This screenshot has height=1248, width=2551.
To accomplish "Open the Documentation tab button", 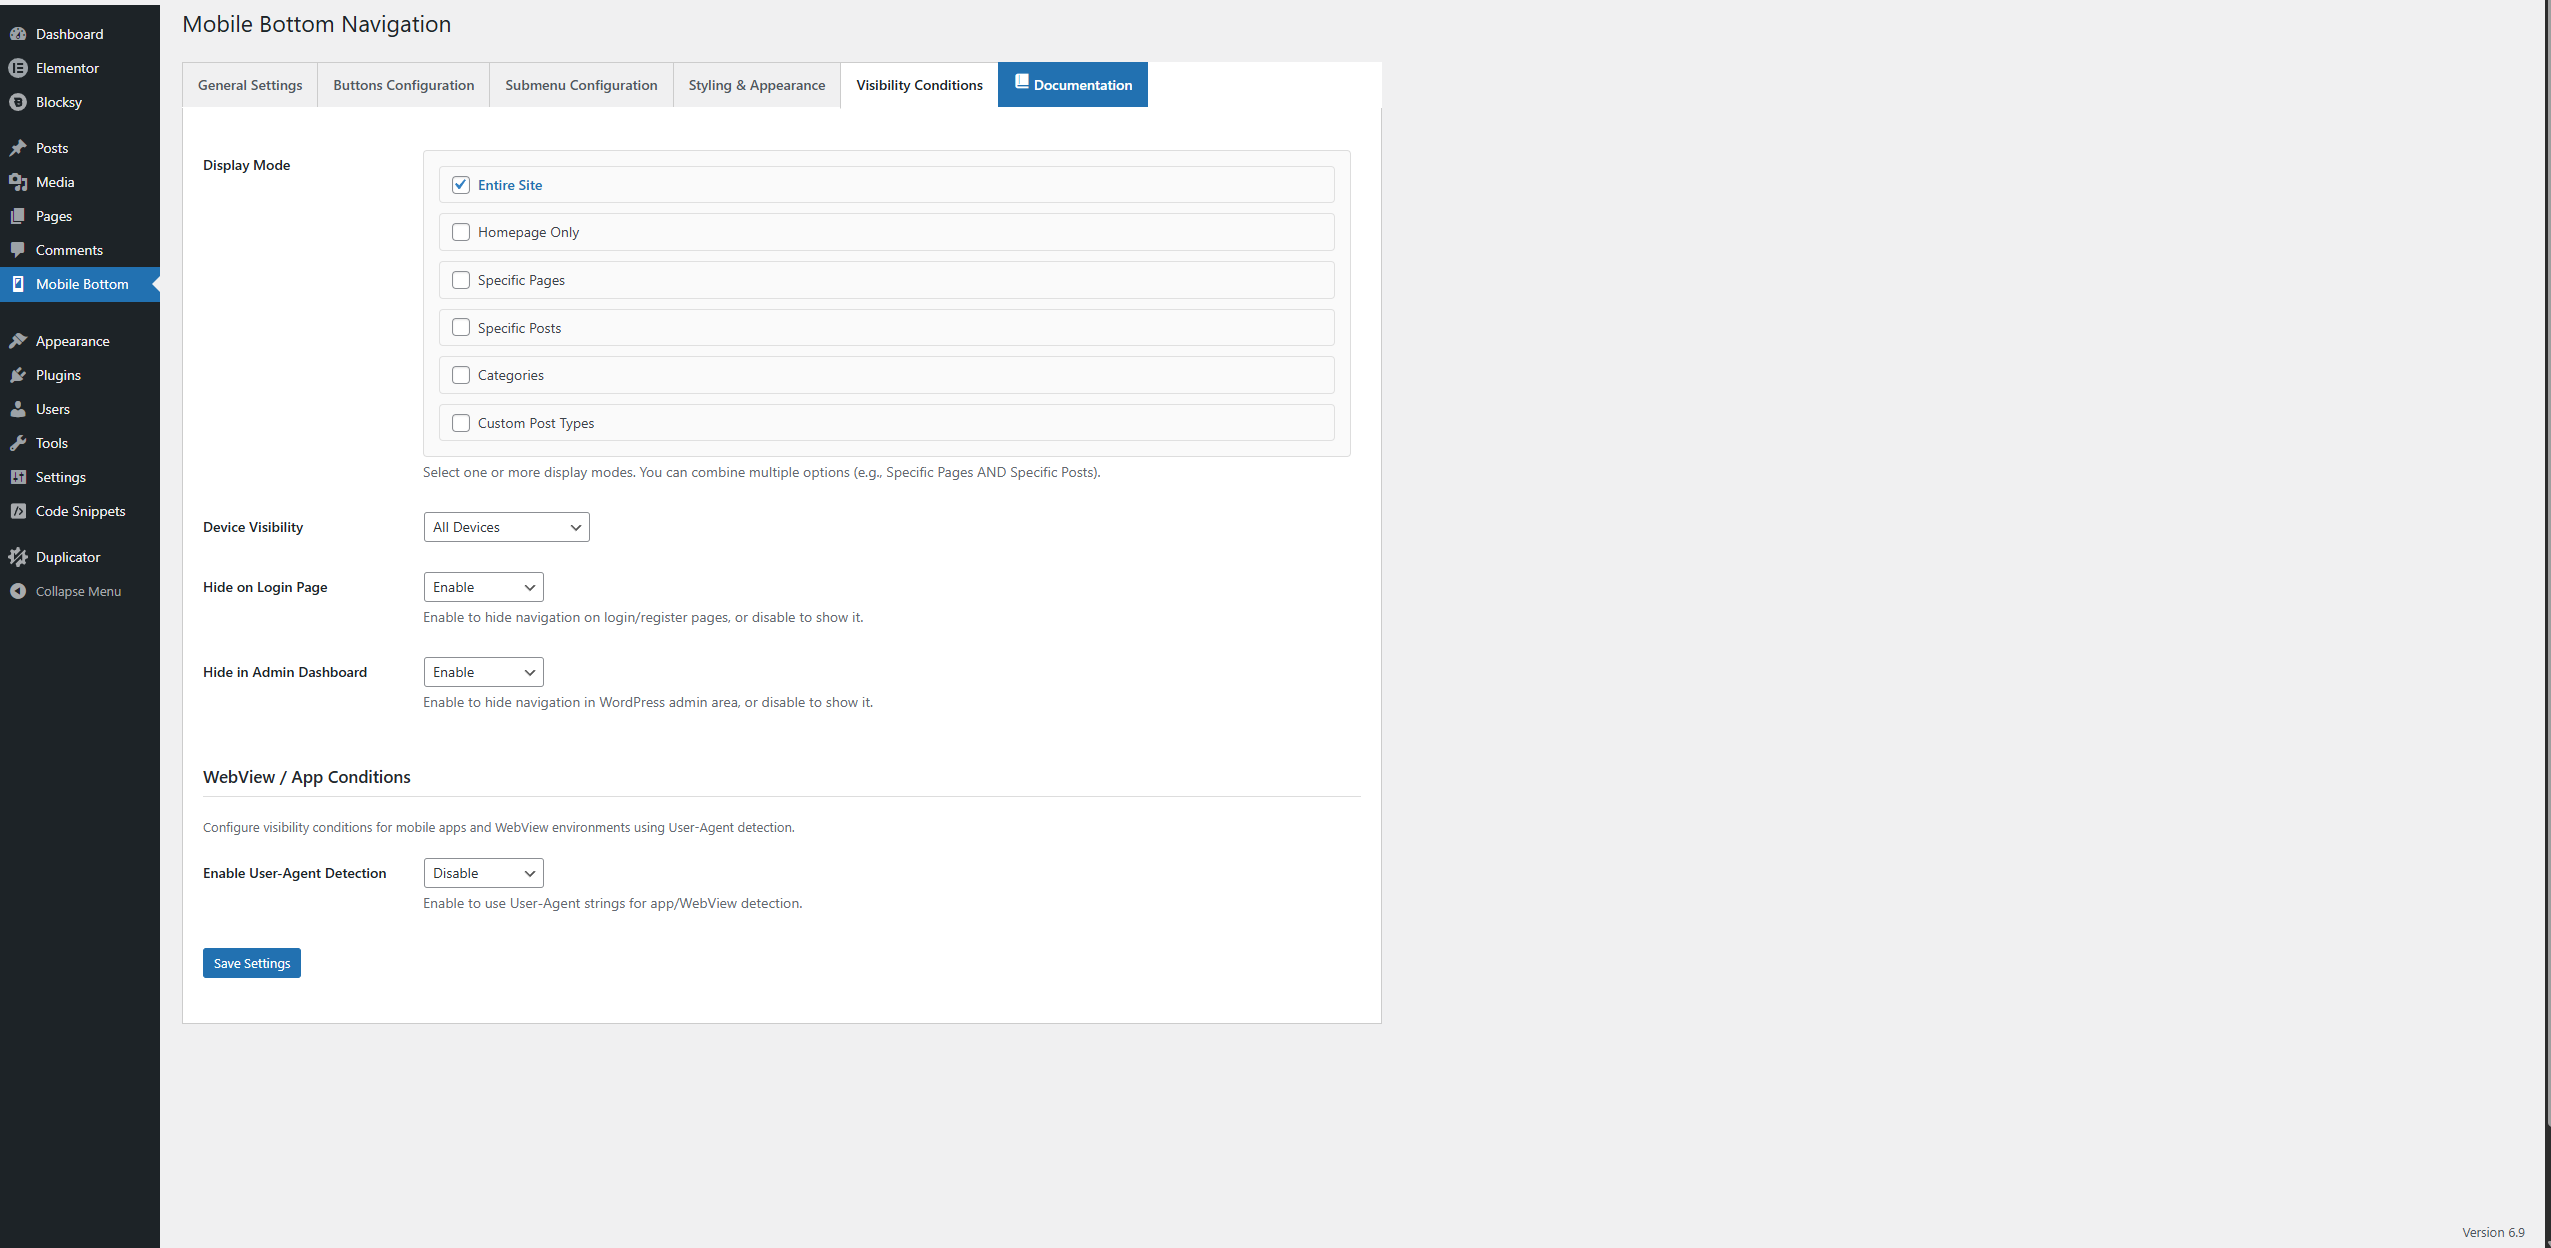I will pyautogui.click(x=1073, y=85).
